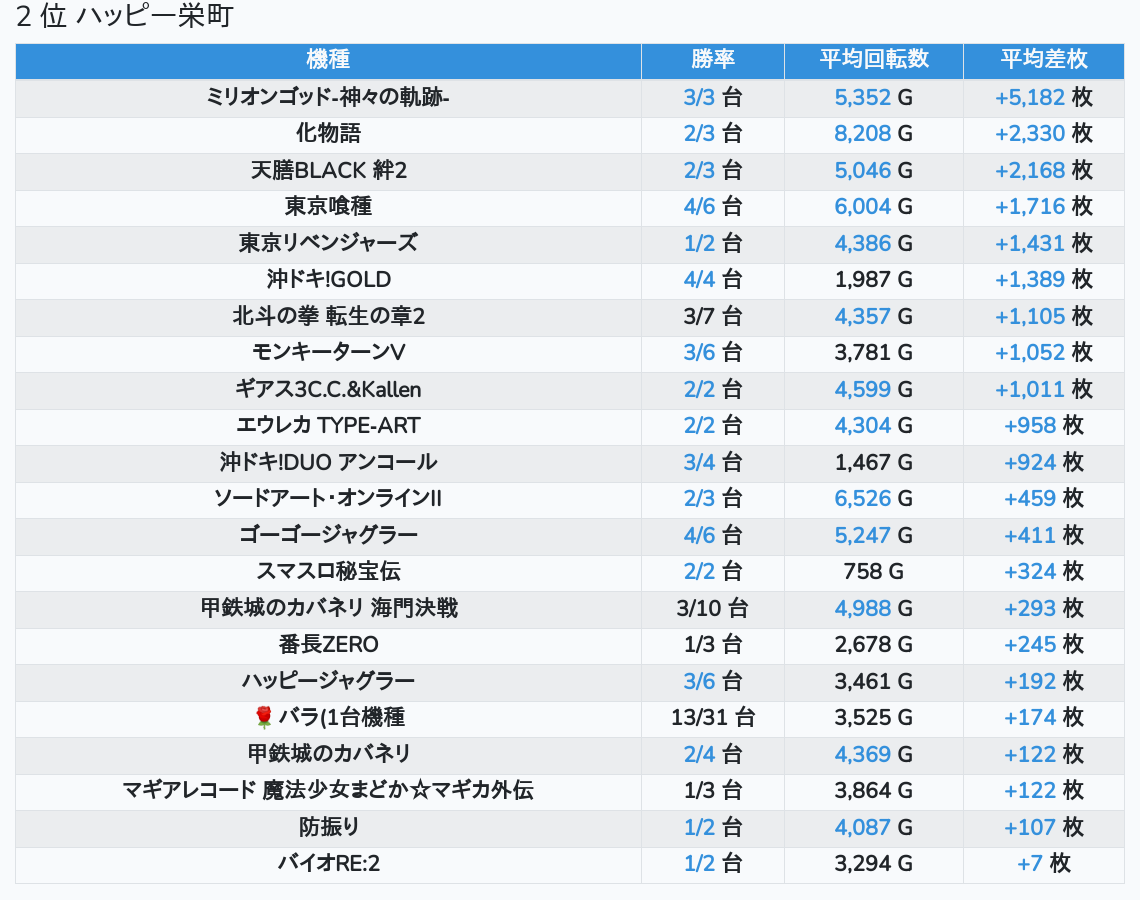
Task: Select the 沖ドキ!DUO アンコール machine name
Action: click(x=328, y=462)
